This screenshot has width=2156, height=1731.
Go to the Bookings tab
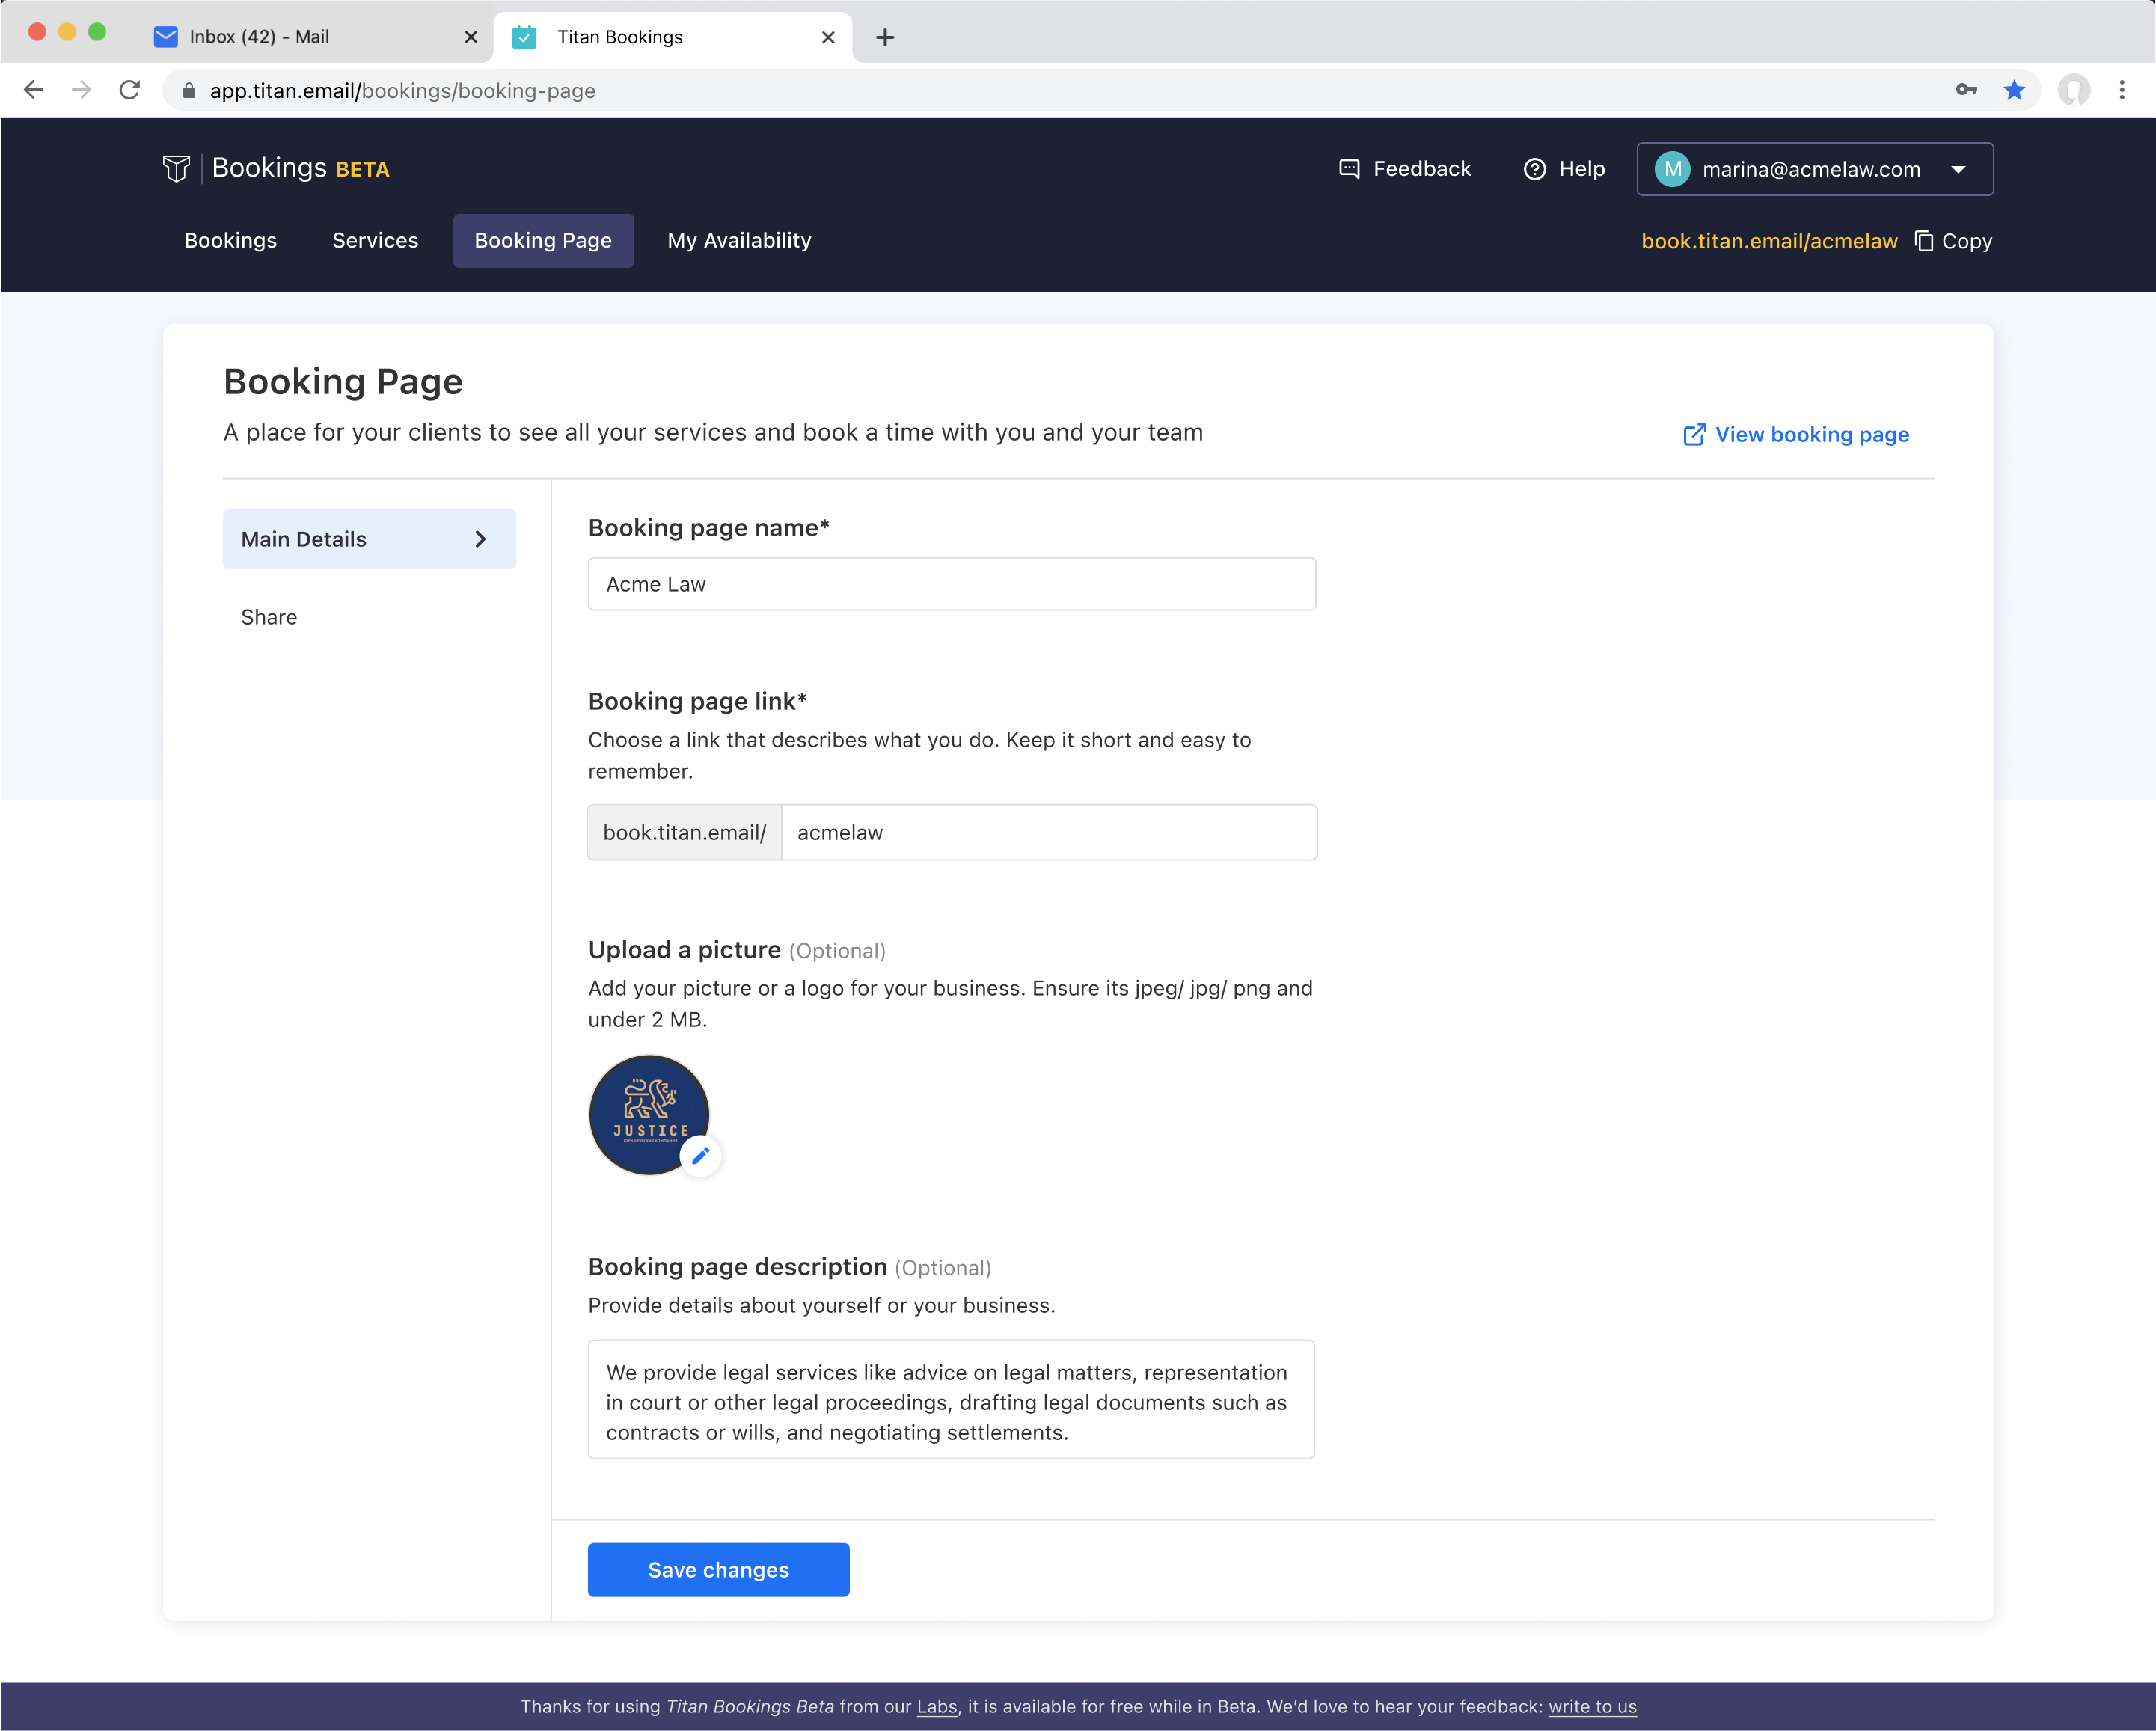230,240
